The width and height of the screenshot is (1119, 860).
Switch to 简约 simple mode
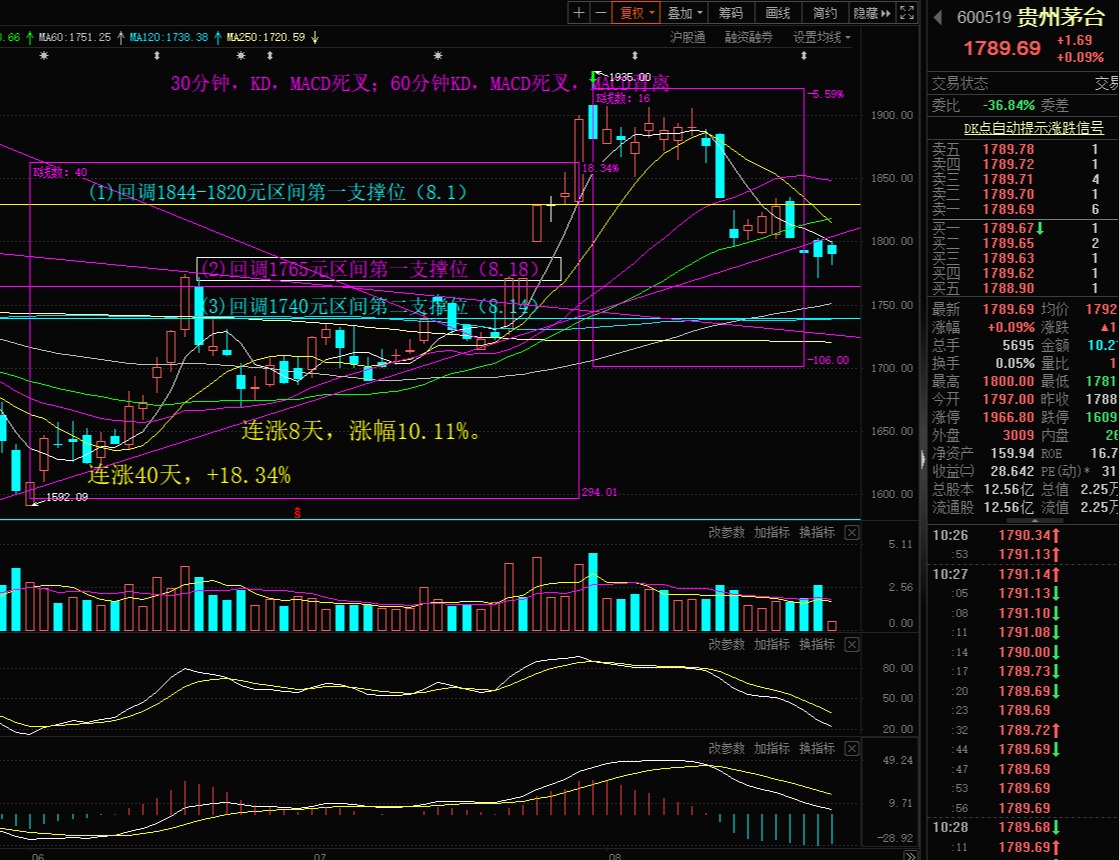click(x=824, y=13)
